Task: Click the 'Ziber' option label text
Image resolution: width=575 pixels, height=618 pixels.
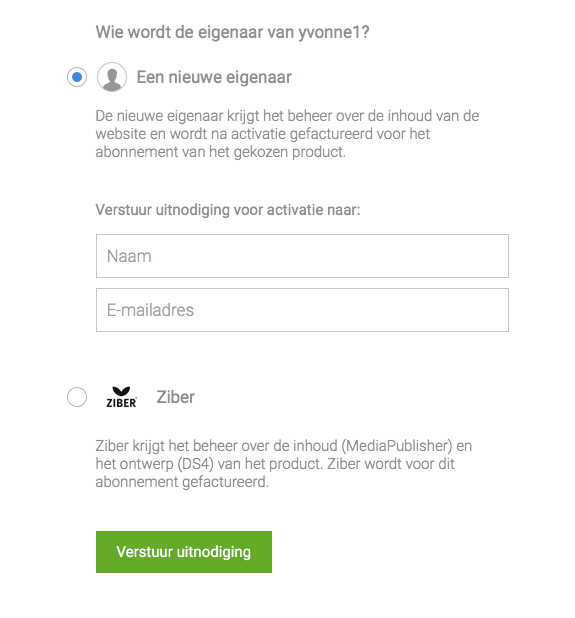Action: point(175,397)
